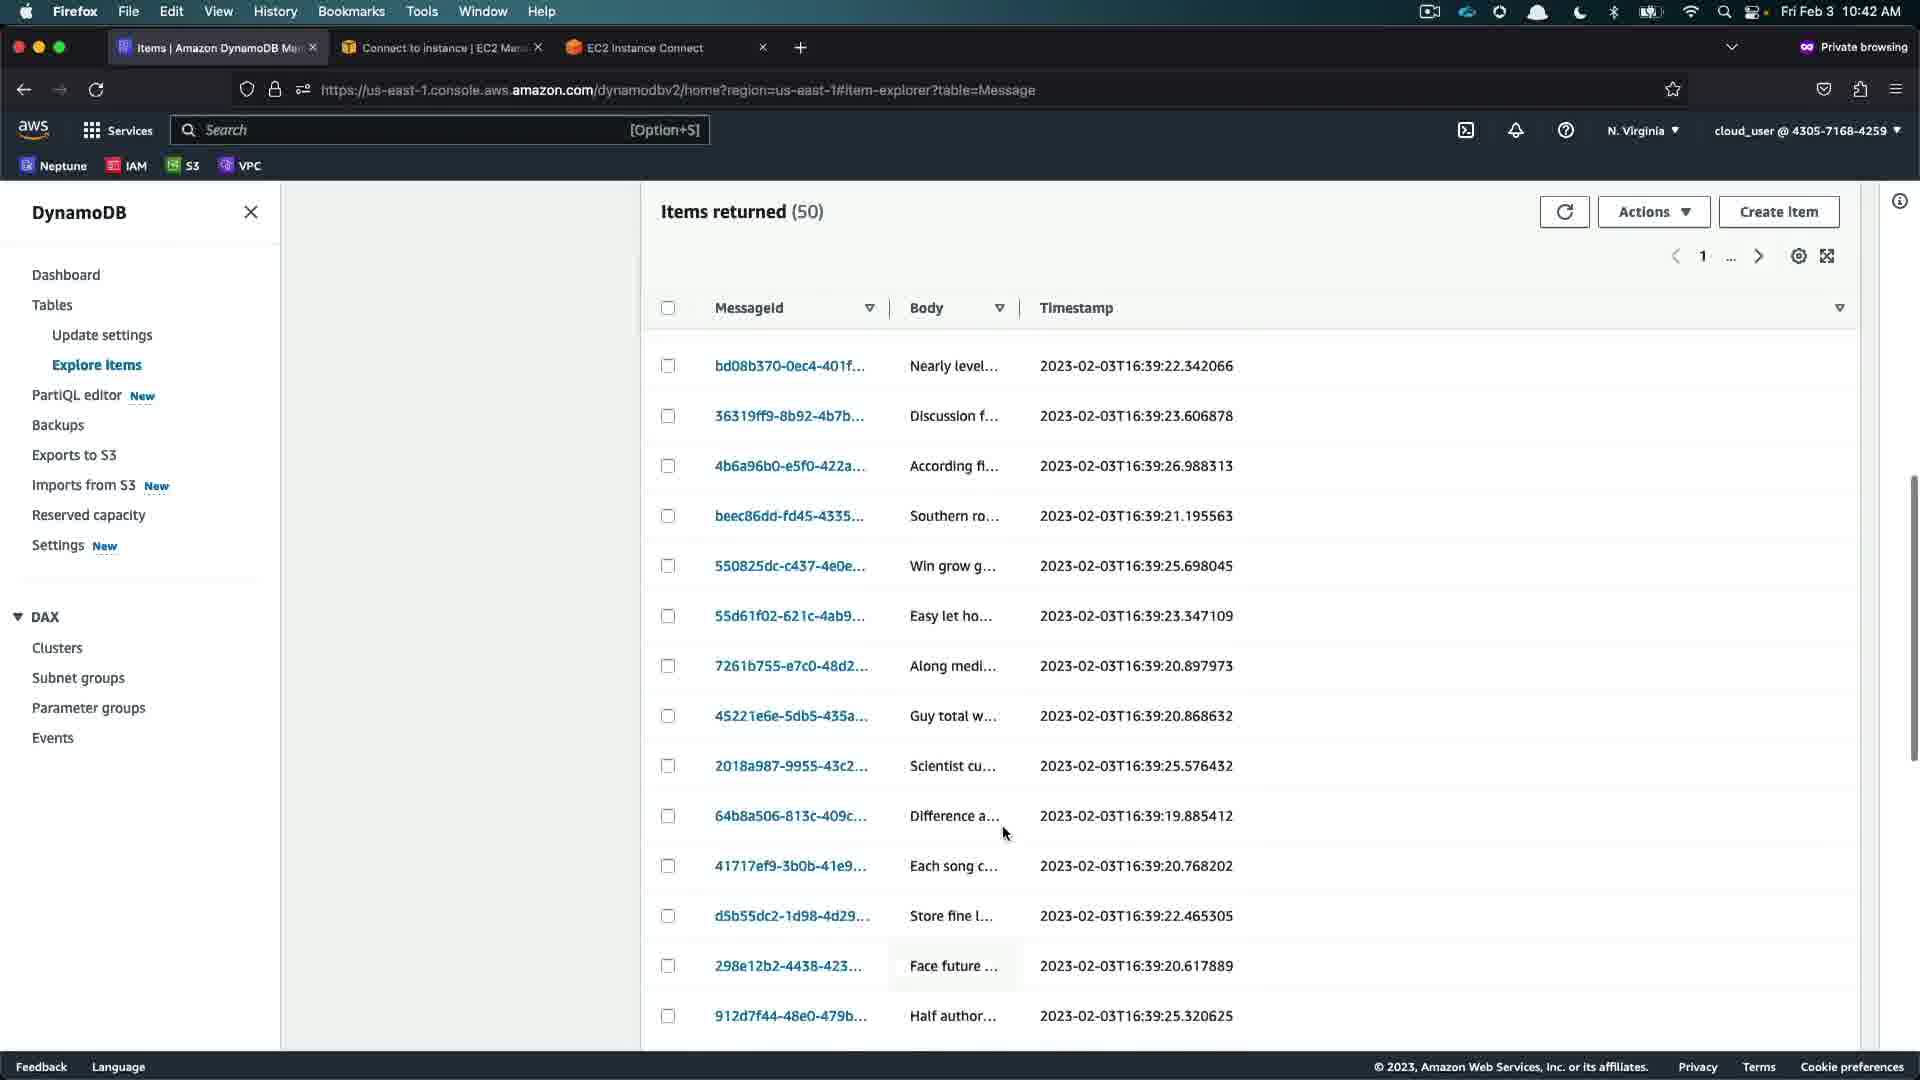Go to next results page arrow

pyautogui.click(x=1759, y=256)
